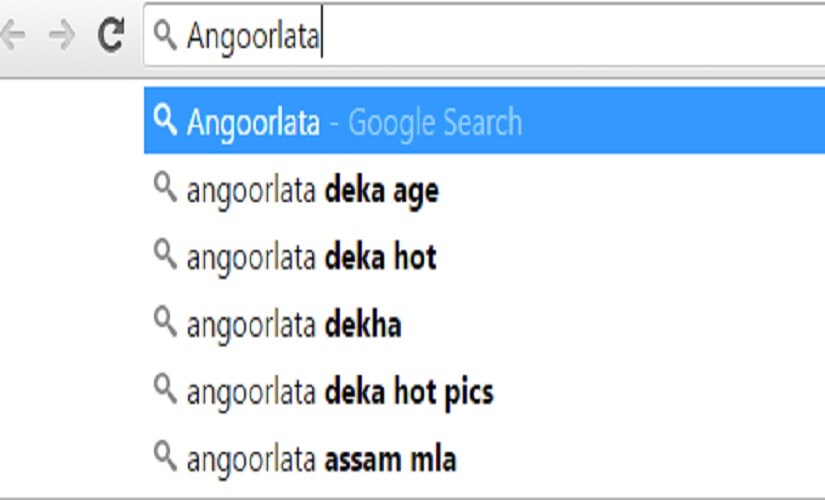Click the bold word dekha
Image resolution: width=825 pixels, height=500 pixels.
tap(363, 324)
